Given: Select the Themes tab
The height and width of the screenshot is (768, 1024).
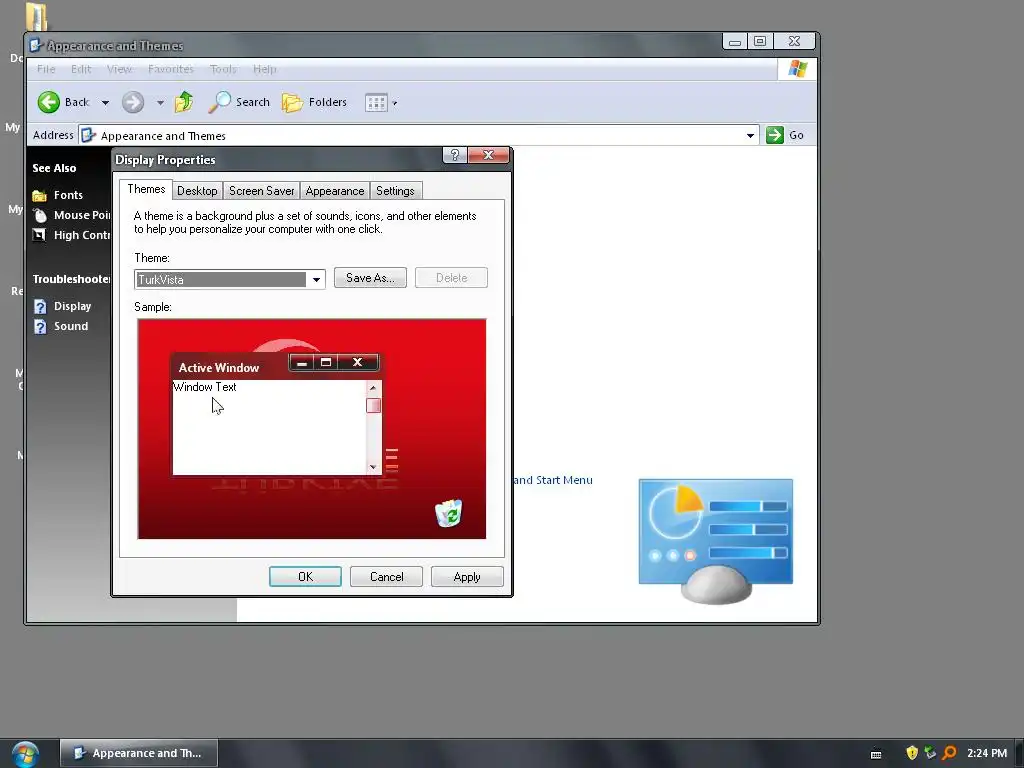Looking at the screenshot, I should point(146,189).
